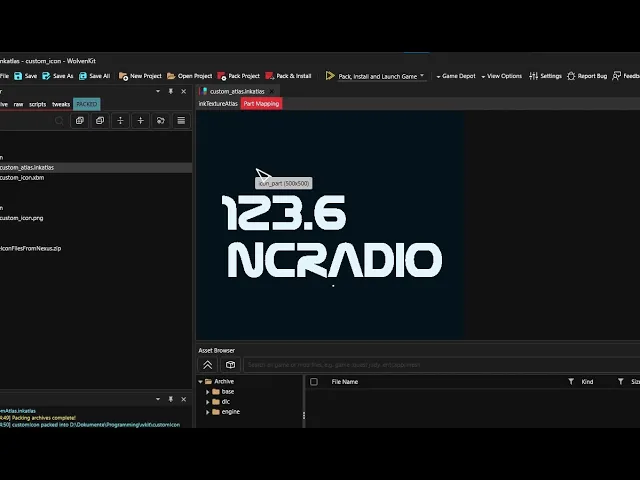Open project explorer panel options dropdown arrow
Image resolution: width=640 pixels, height=480 pixels.
tap(158, 91)
